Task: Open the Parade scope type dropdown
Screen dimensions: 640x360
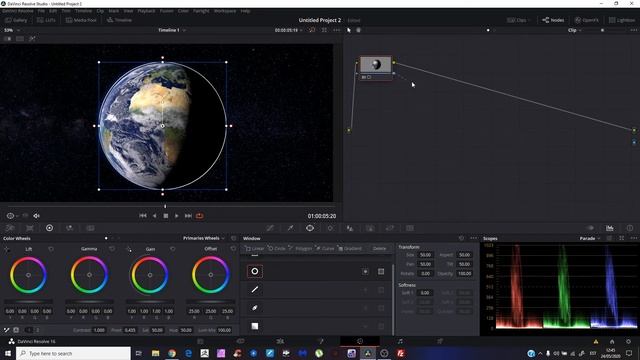Action: [590, 238]
